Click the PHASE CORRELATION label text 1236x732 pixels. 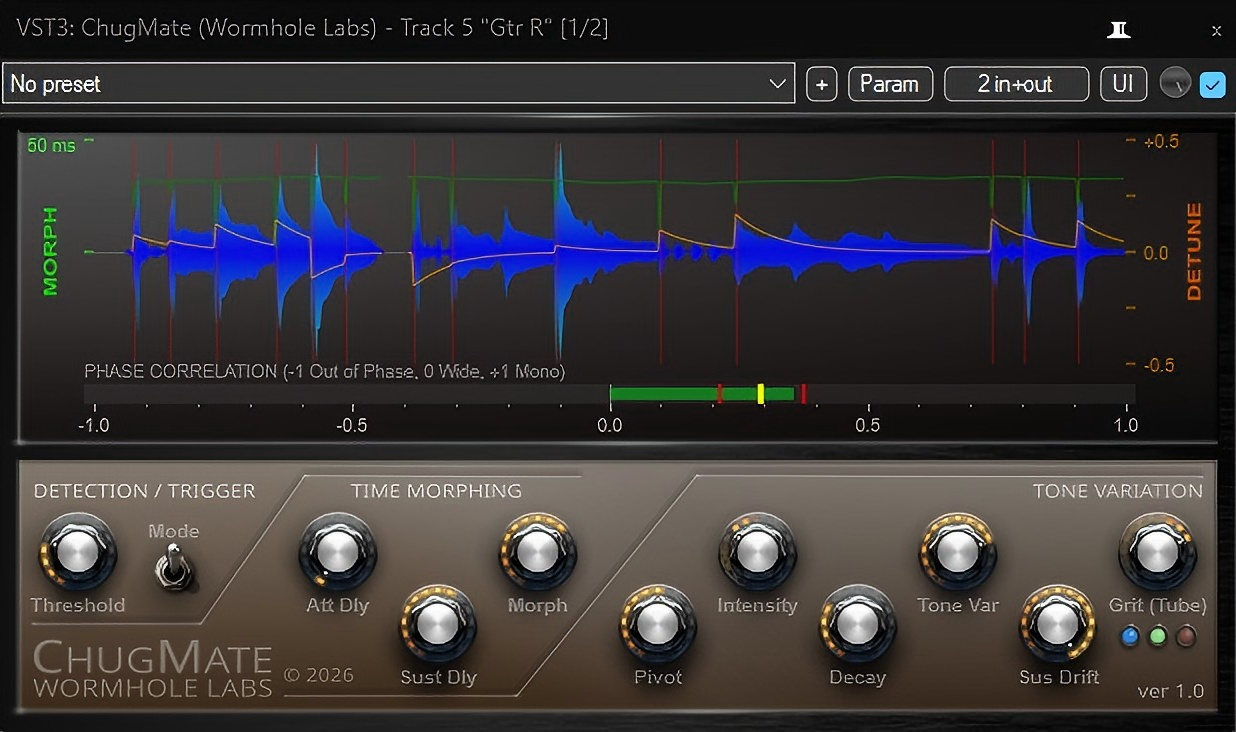click(x=324, y=372)
